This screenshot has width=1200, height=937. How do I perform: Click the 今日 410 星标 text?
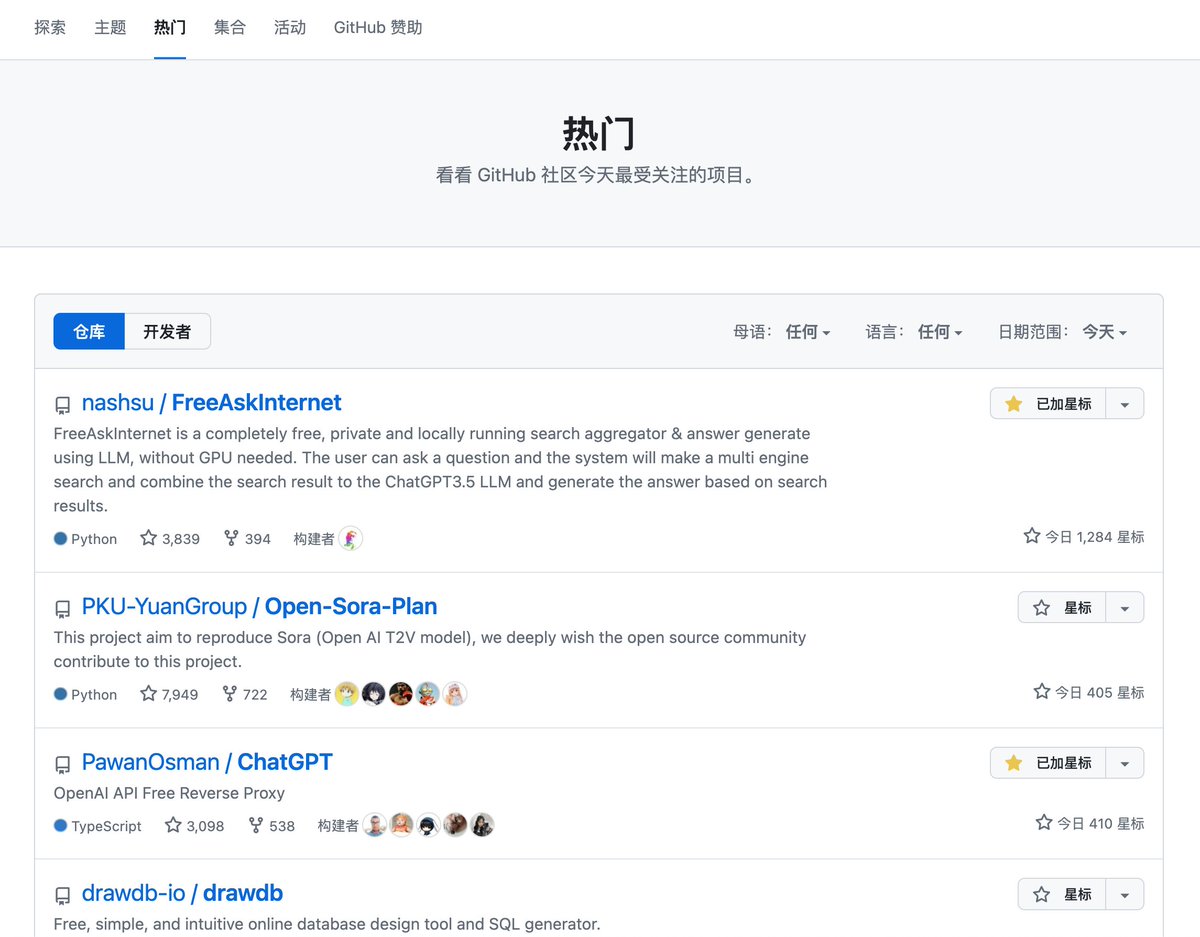tap(1090, 823)
